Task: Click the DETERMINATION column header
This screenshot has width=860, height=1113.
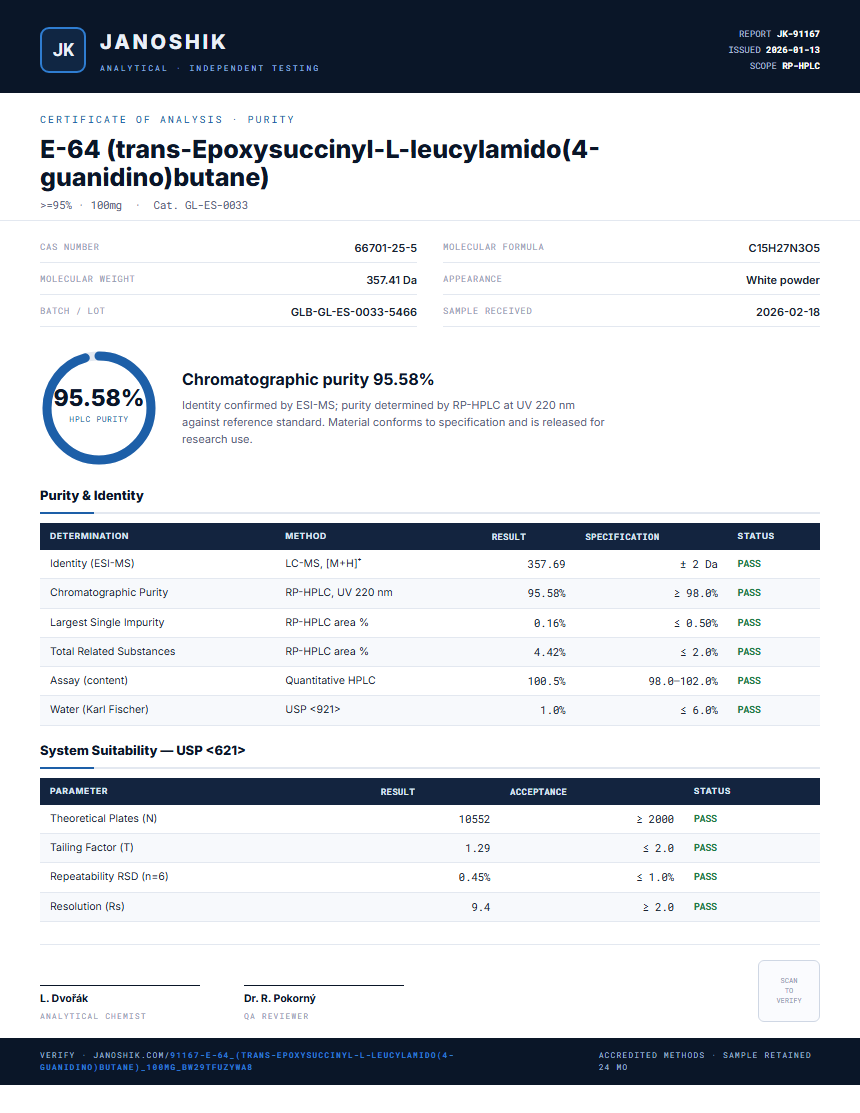Action: [89, 536]
